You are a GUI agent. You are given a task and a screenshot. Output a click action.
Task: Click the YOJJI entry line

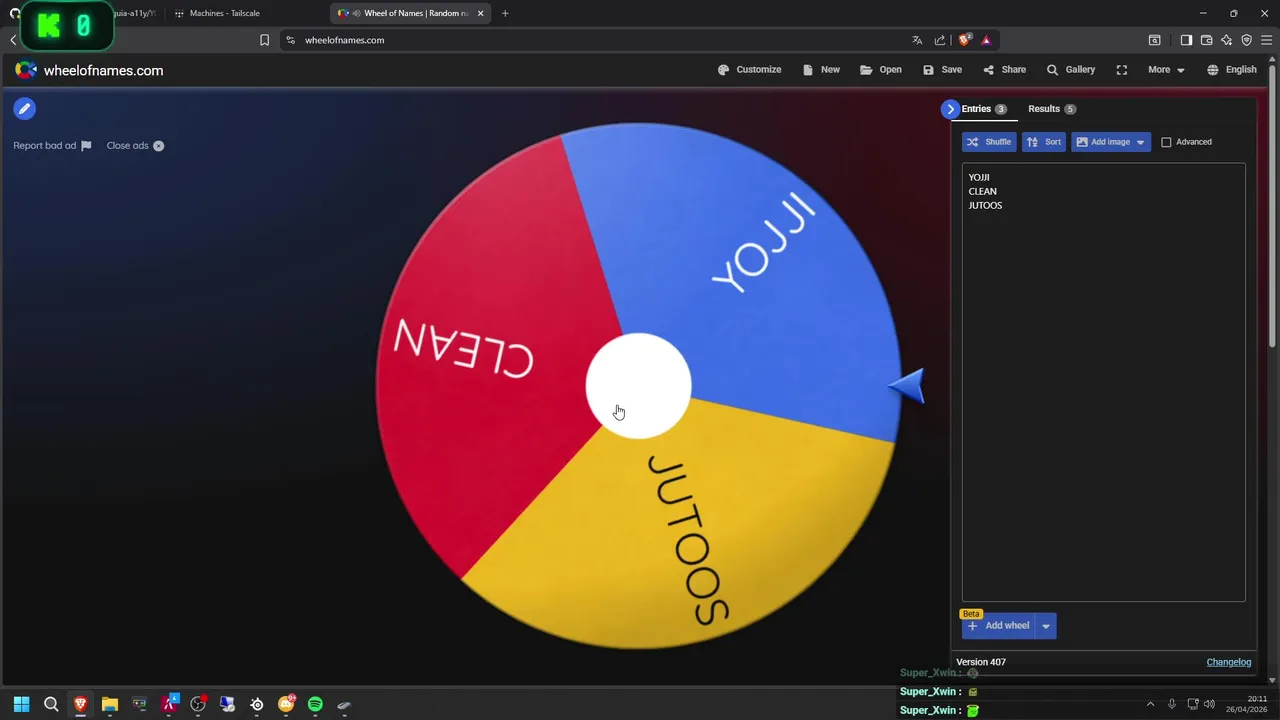[x=979, y=177]
